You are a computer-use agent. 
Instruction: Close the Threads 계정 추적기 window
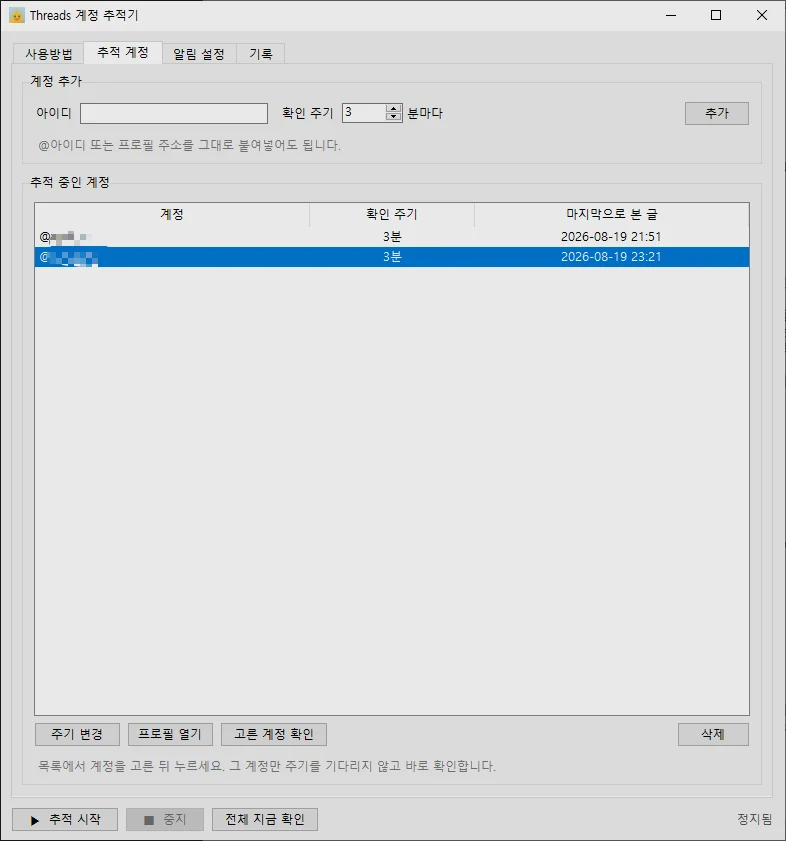click(x=762, y=16)
